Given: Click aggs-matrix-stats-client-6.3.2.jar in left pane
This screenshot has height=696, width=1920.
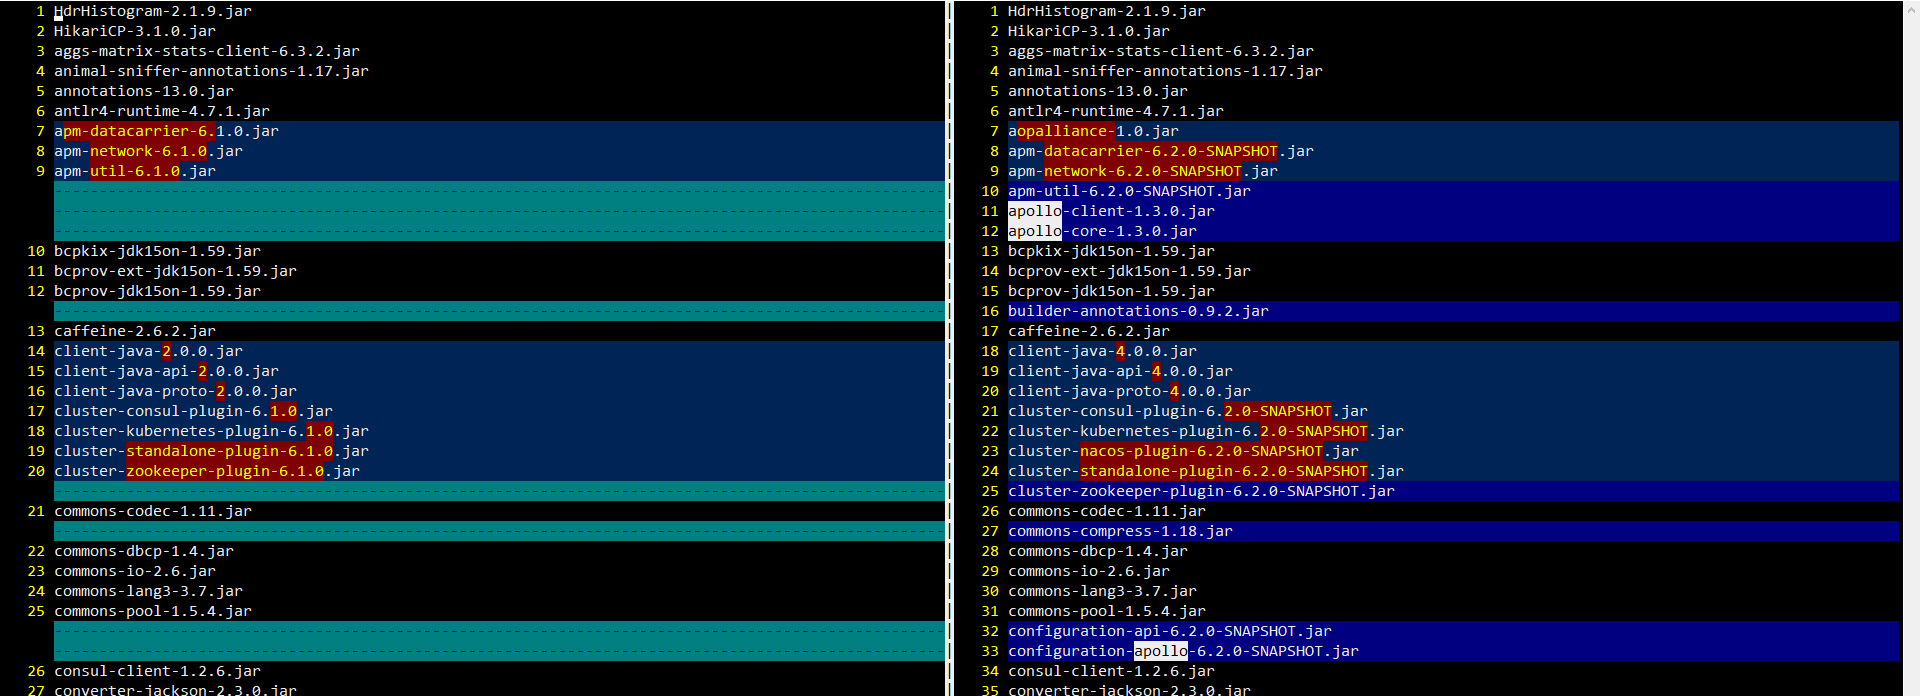Looking at the screenshot, I should point(207,51).
